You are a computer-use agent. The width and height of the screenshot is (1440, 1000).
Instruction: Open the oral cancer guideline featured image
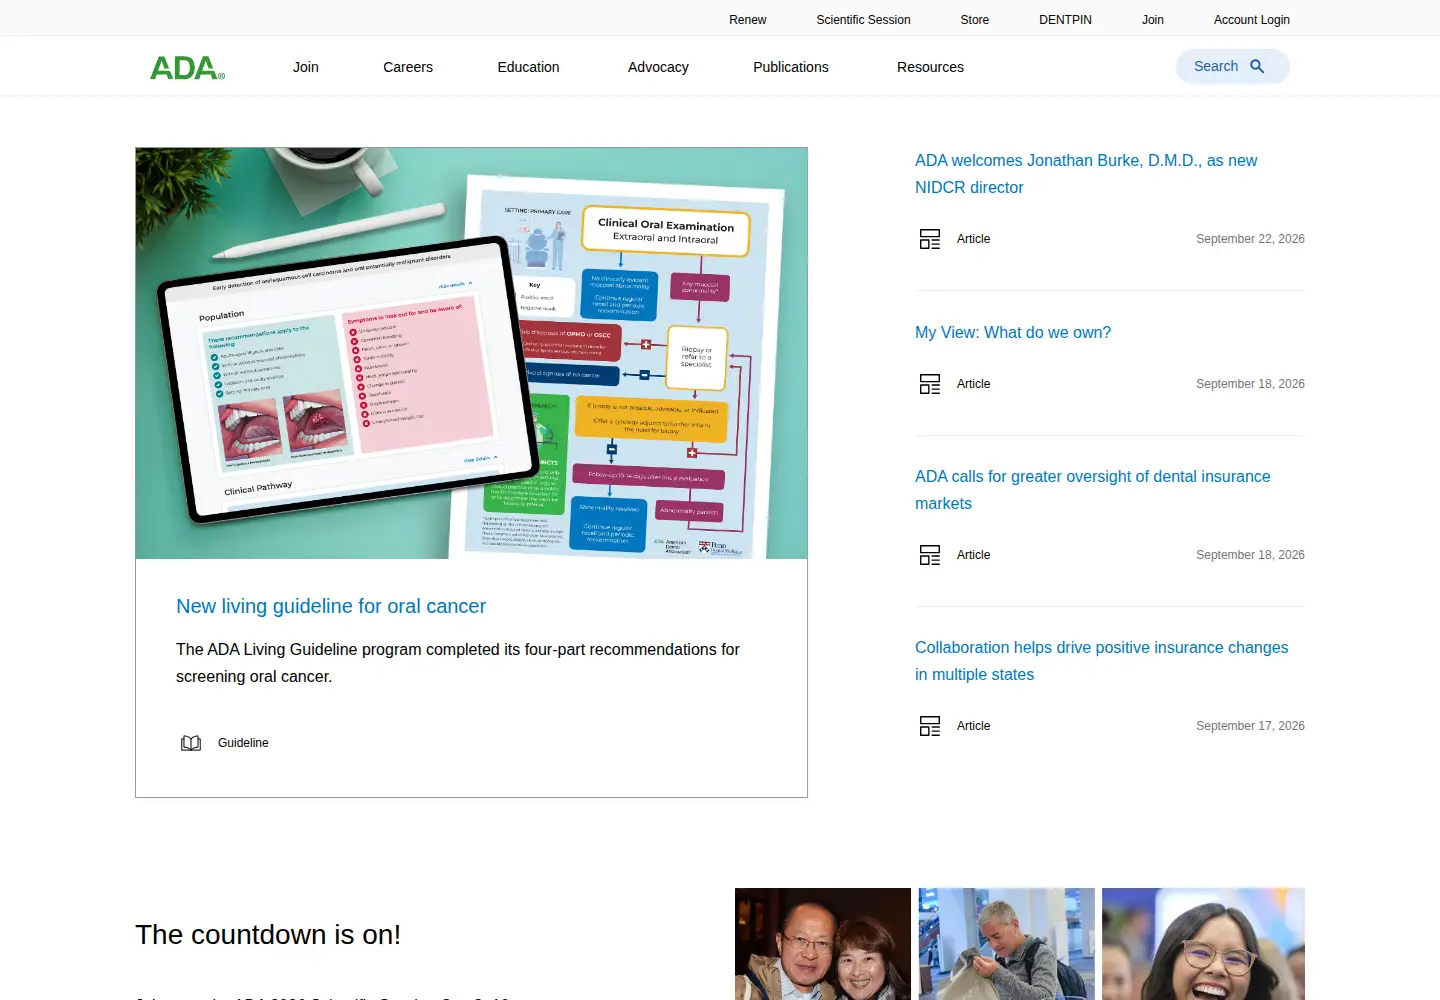471,353
